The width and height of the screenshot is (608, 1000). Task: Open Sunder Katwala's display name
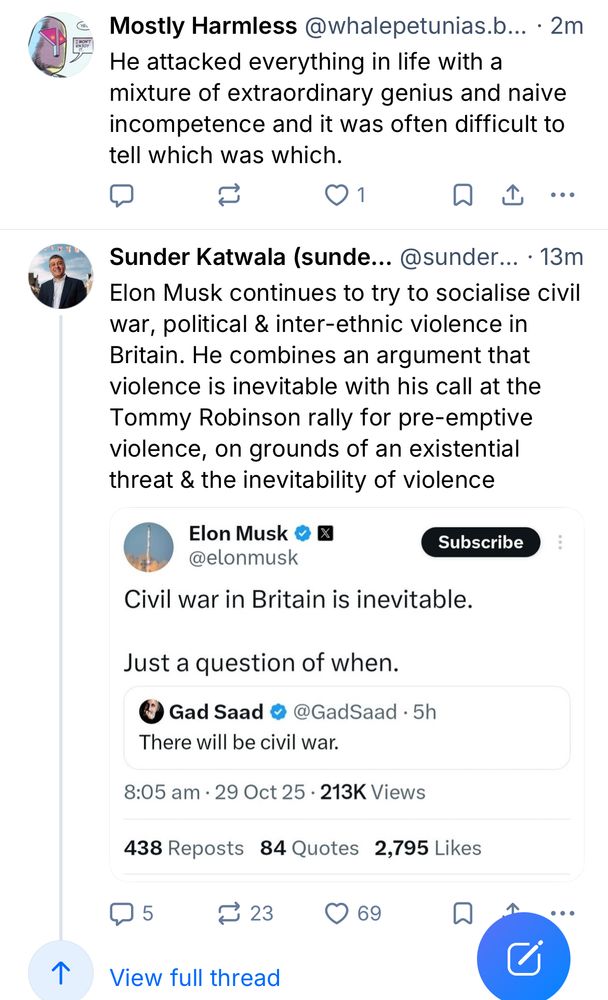click(x=249, y=257)
